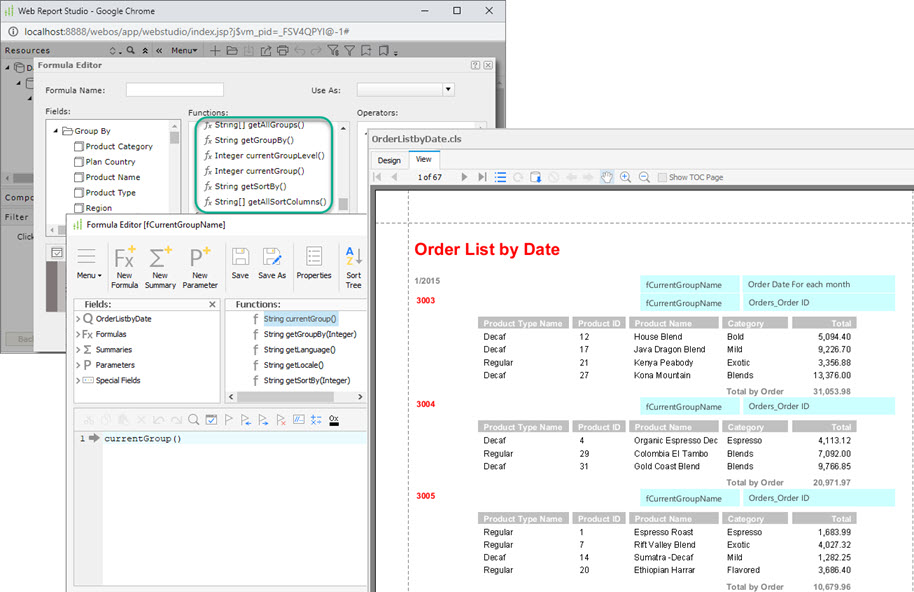Click the browser address bar URL
Viewport: 914px width, 592px height.
[x=187, y=31]
